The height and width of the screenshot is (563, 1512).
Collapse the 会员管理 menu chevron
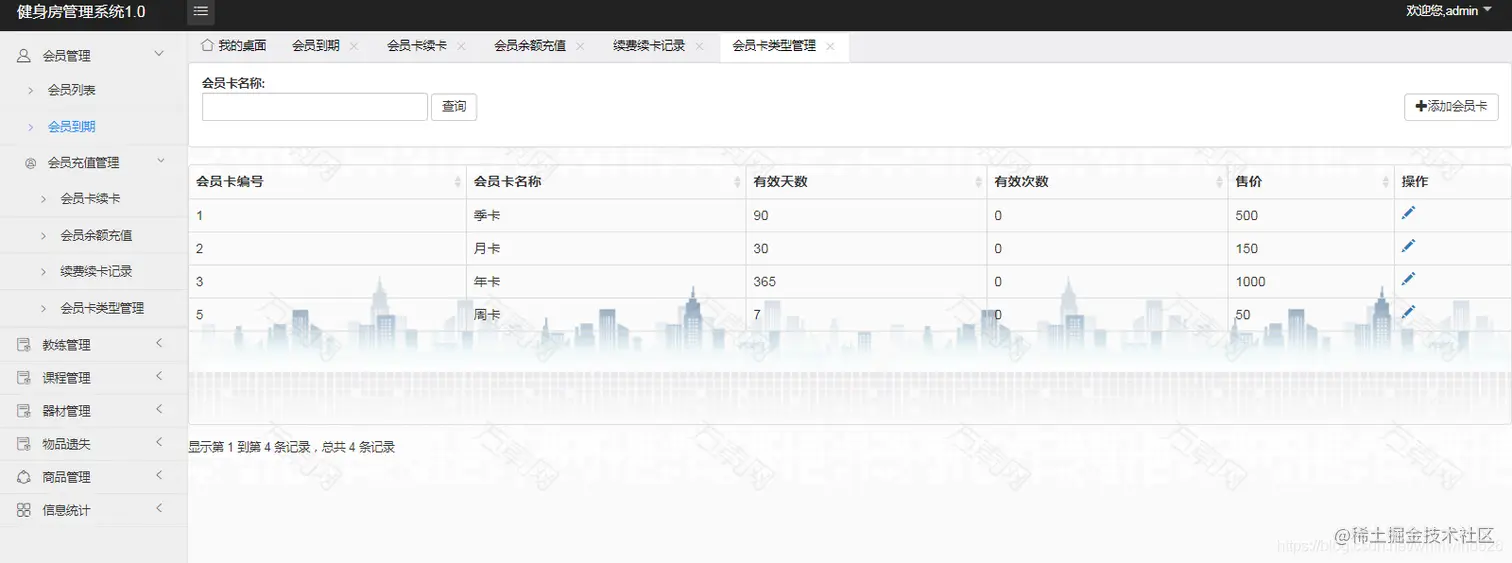(158, 54)
